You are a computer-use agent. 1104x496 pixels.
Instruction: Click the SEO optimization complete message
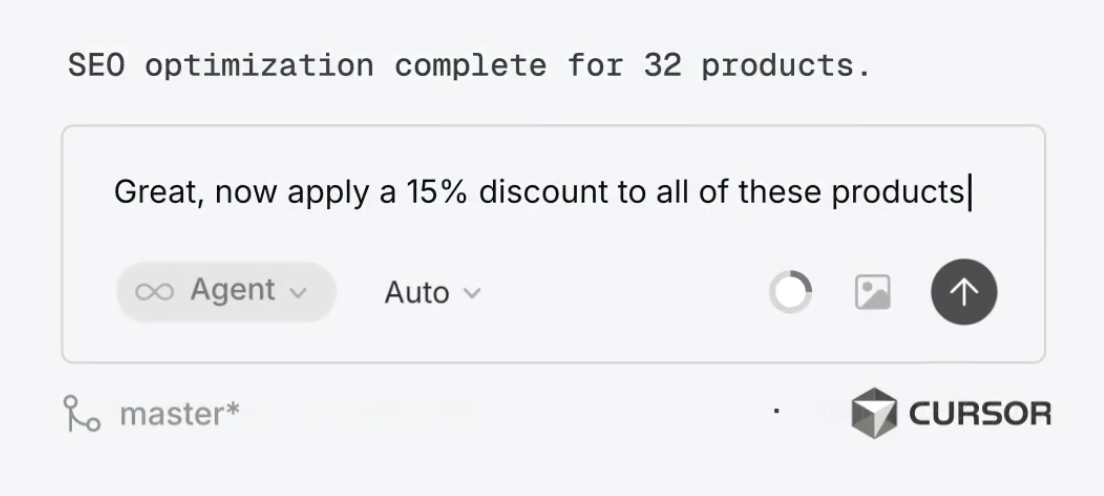[x=469, y=66]
